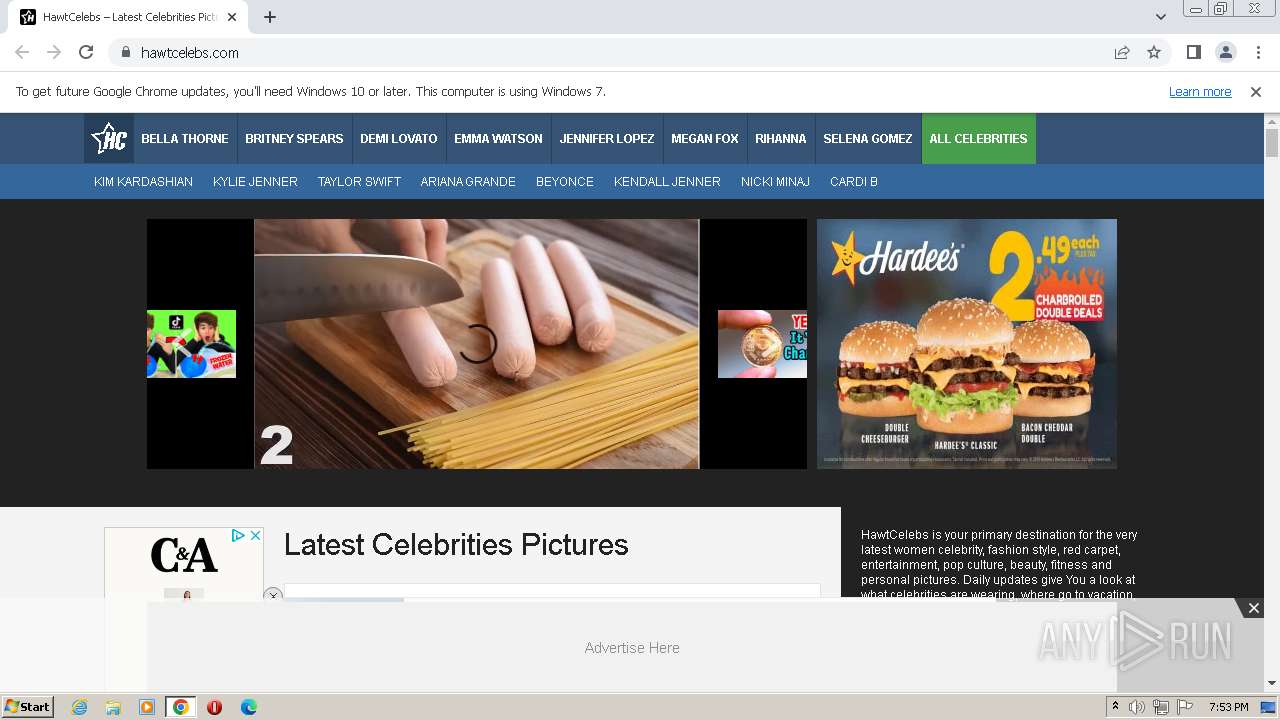Launch Microsoft Edge from the taskbar
Image resolution: width=1280 pixels, height=720 pixels.
[x=249, y=707]
